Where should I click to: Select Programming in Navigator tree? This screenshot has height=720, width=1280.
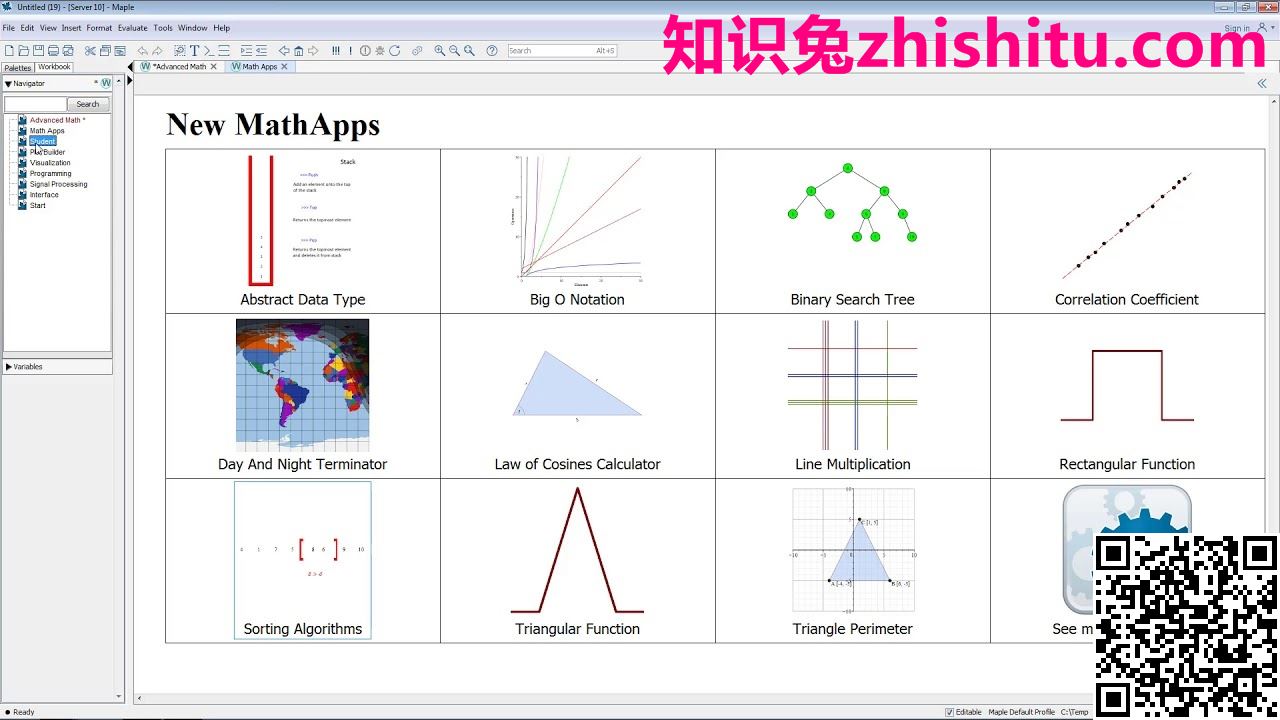coord(50,174)
